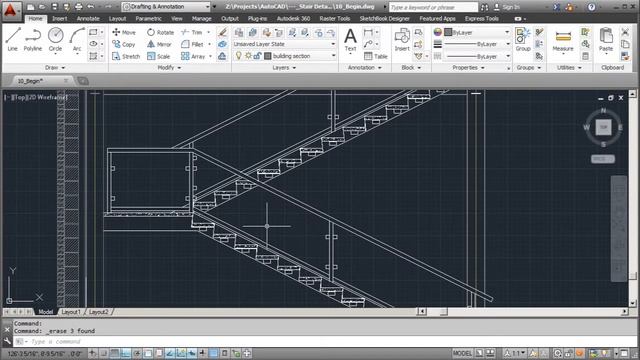The height and width of the screenshot is (360, 640).
Task: Select the Arc tool
Action: click(77, 40)
